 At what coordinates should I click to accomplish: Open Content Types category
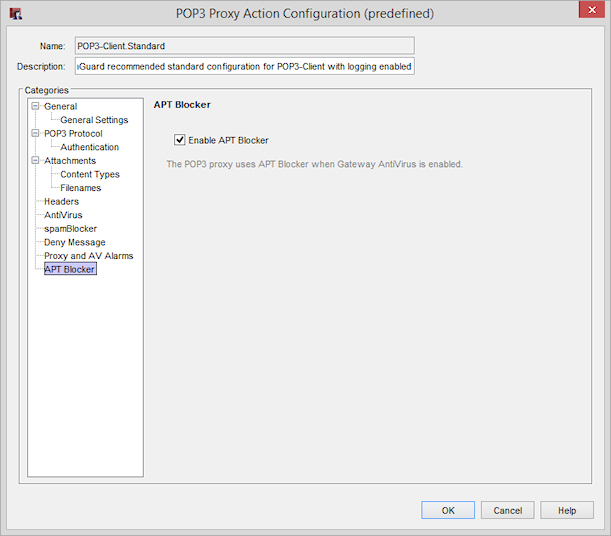tap(90, 175)
